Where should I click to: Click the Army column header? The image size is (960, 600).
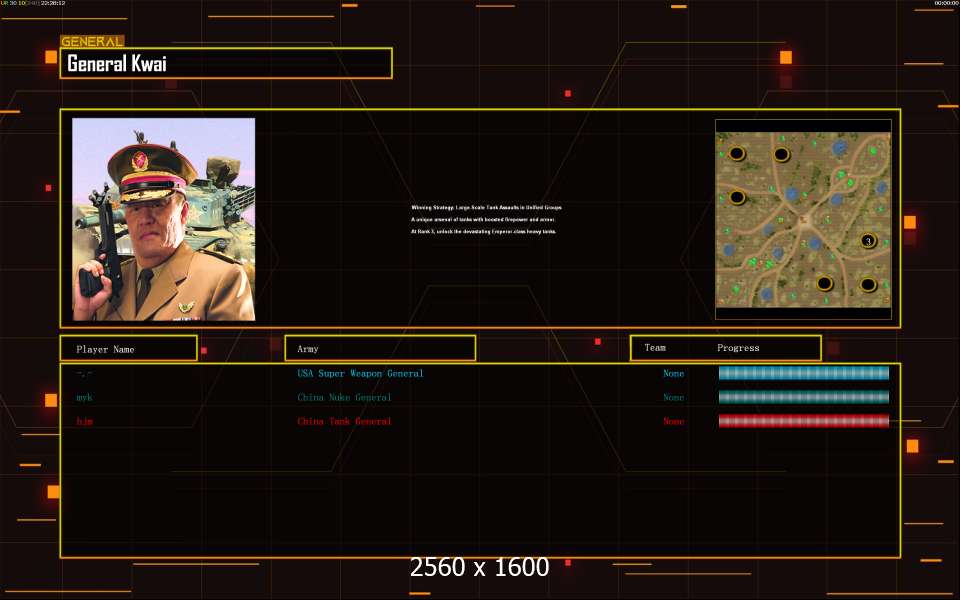click(x=380, y=349)
